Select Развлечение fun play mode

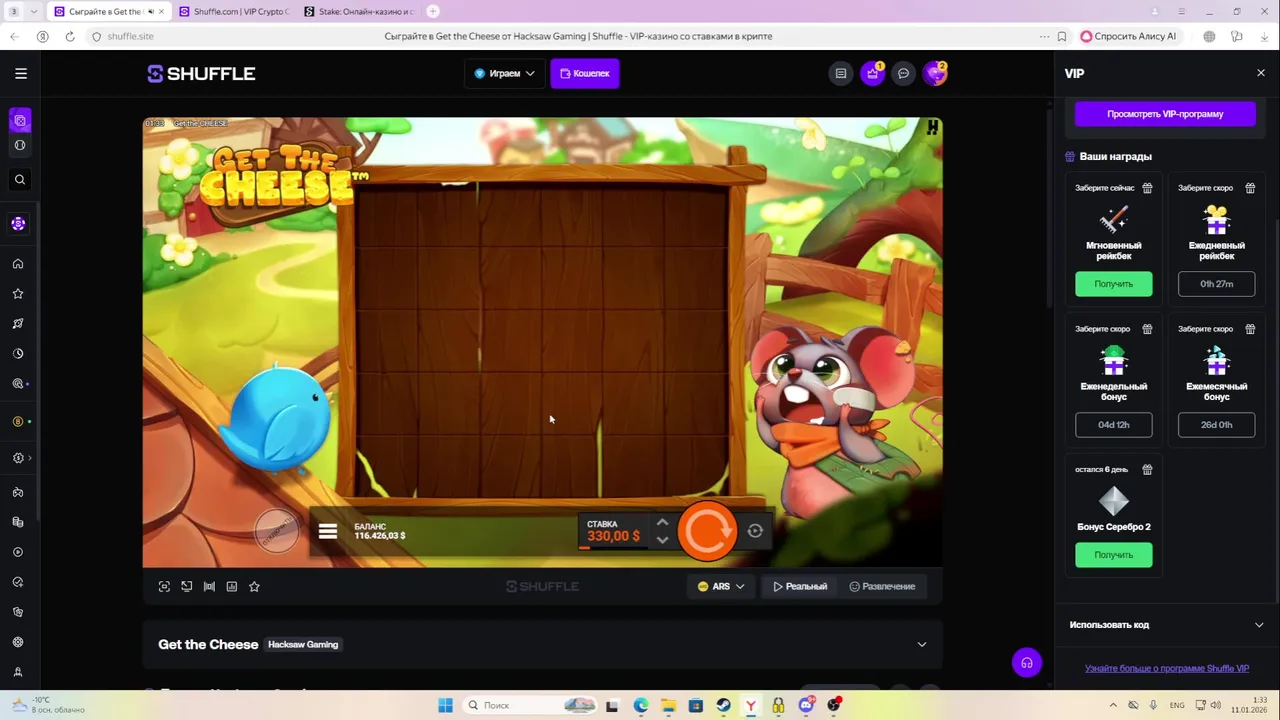882,587
